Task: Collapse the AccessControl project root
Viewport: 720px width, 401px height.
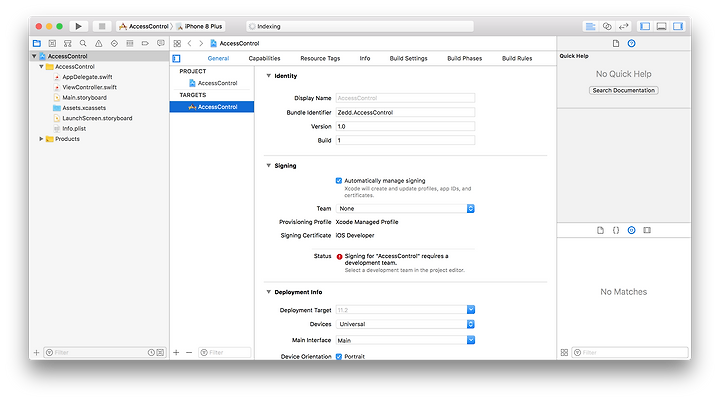Action: point(34,56)
